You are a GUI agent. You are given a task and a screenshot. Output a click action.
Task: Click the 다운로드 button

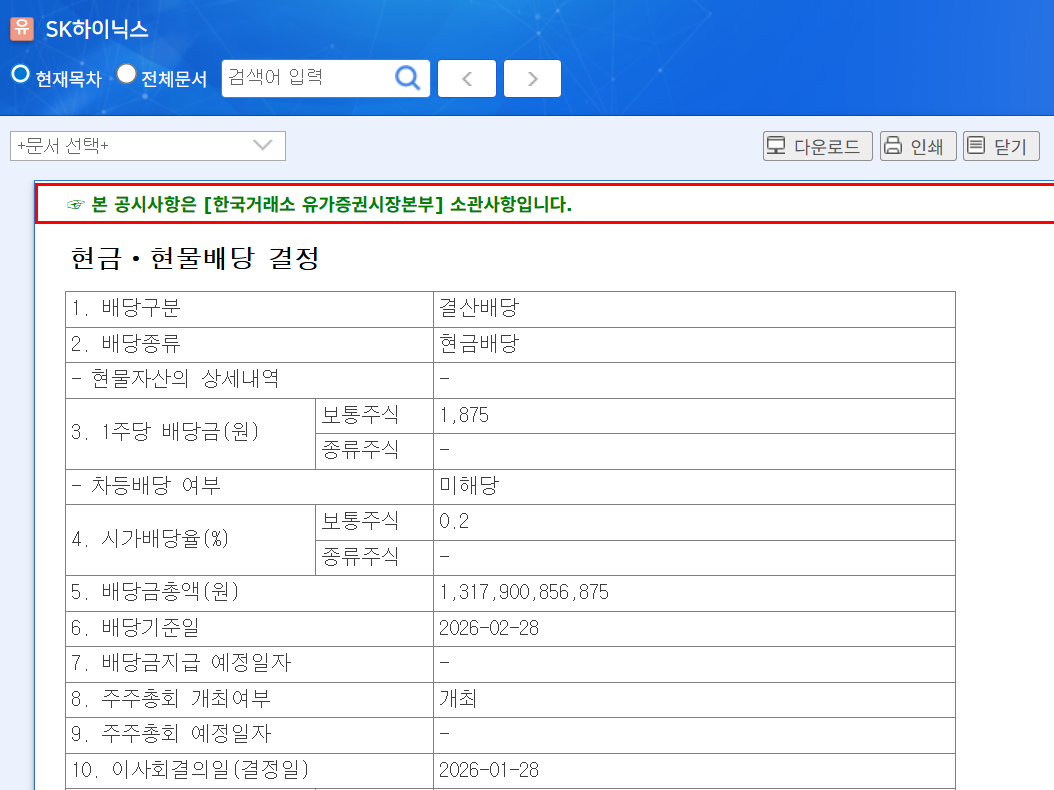(817, 146)
